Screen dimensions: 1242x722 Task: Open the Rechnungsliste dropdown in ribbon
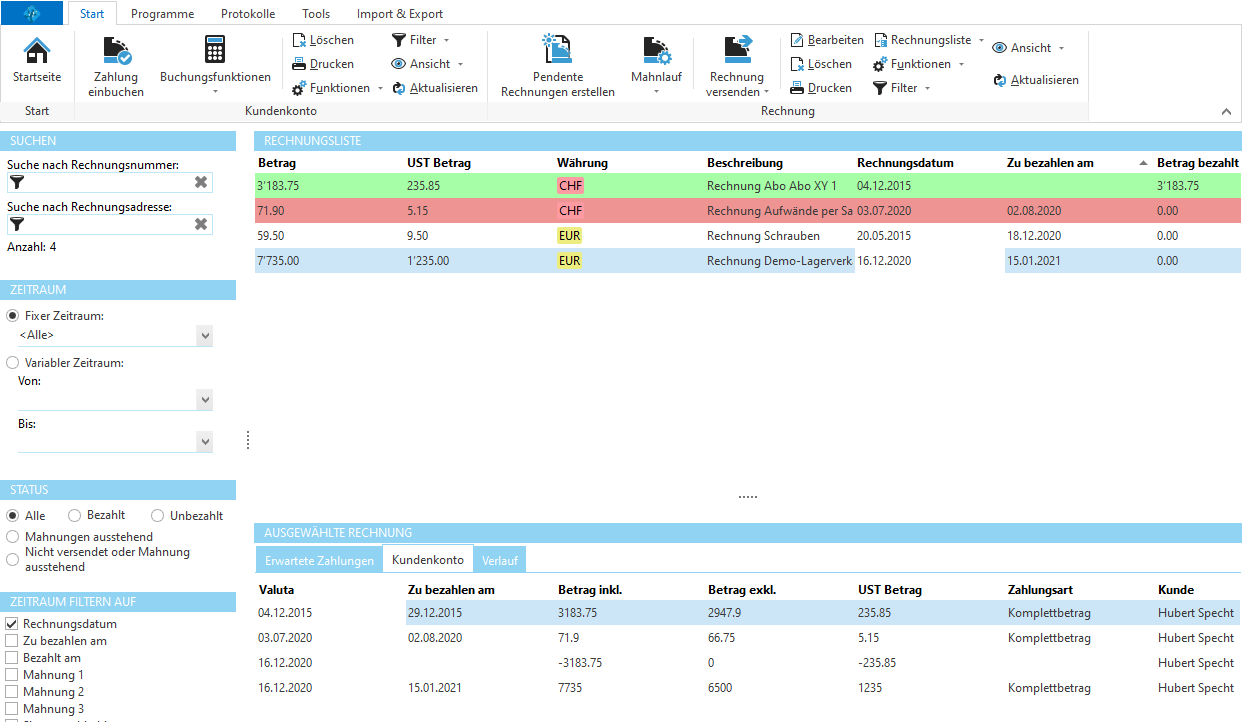pos(930,40)
